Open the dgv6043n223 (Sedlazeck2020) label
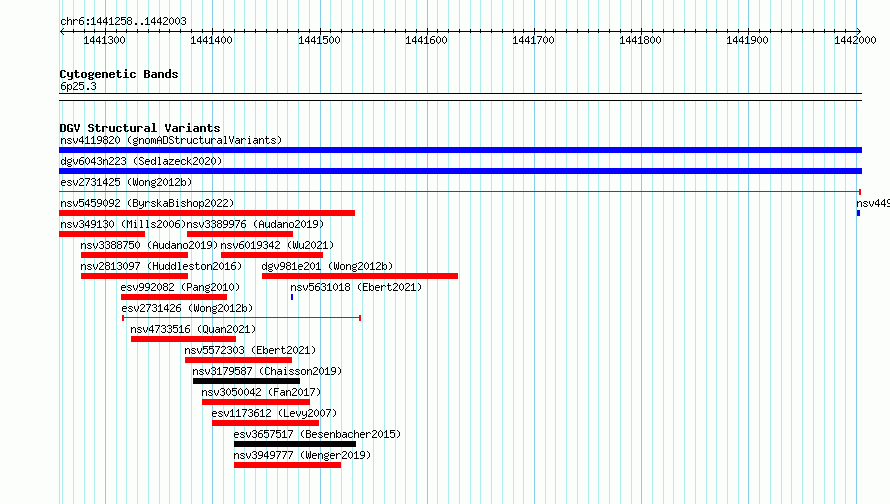This screenshot has height=504, width=890. click(x=141, y=161)
